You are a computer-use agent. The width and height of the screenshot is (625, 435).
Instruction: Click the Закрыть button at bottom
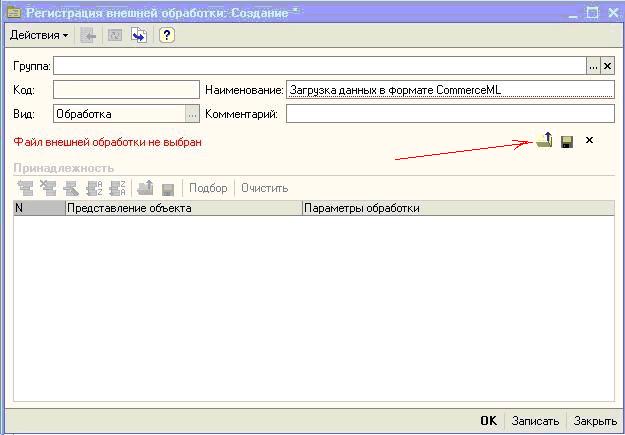(x=595, y=421)
